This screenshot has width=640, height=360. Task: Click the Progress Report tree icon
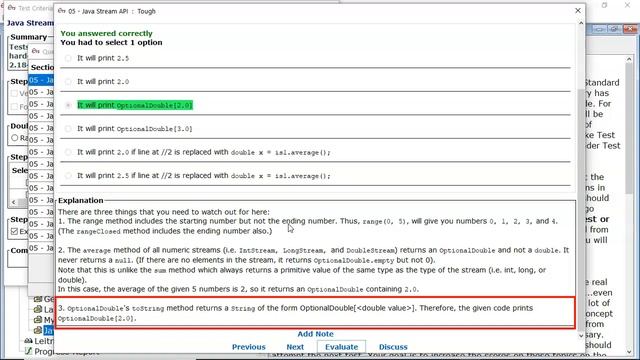pyautogui.click(x=28, y=351)
